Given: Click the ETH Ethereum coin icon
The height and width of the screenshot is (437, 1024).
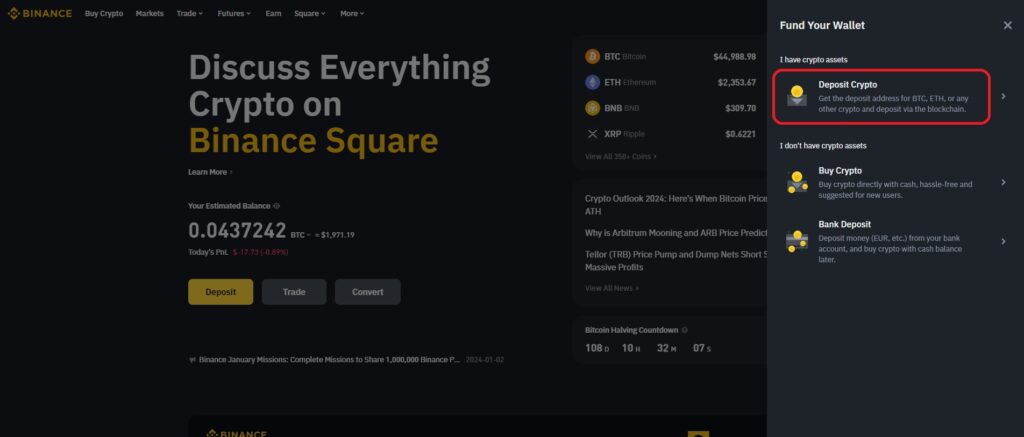Looking at the screenshot, I should click(592, 82).
